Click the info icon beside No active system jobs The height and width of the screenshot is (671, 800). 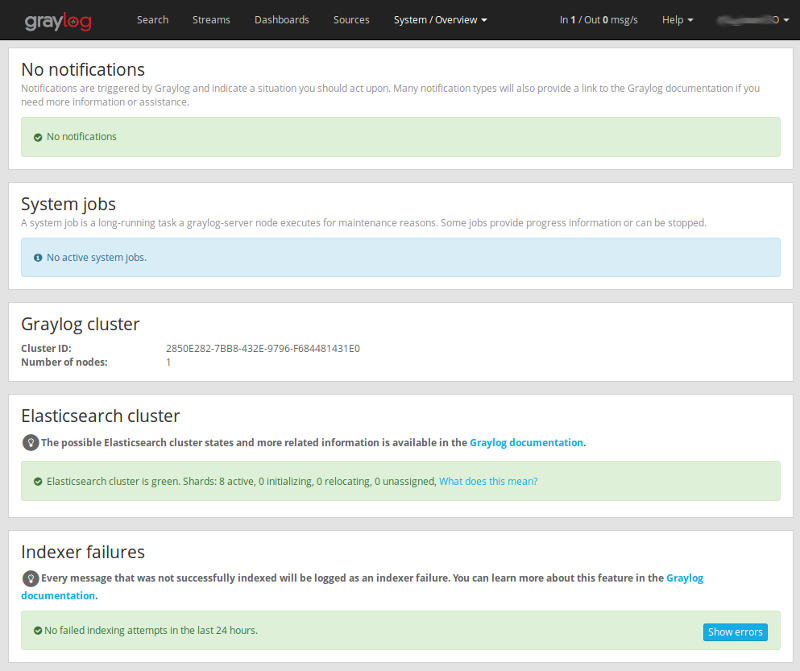click(38, 258)
